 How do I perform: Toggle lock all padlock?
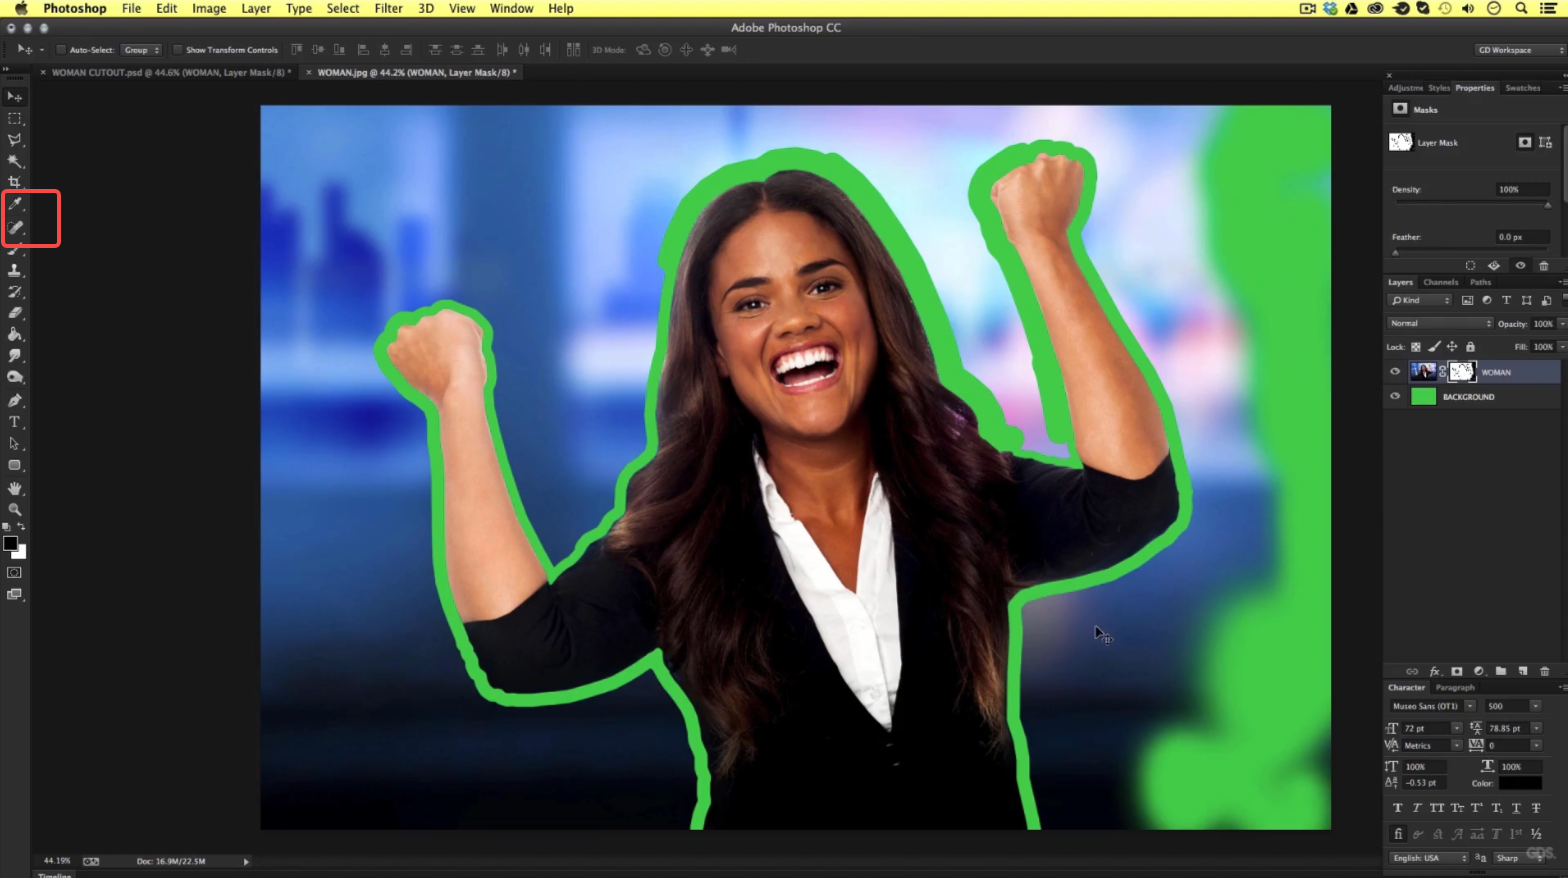tap(1470, 347)
